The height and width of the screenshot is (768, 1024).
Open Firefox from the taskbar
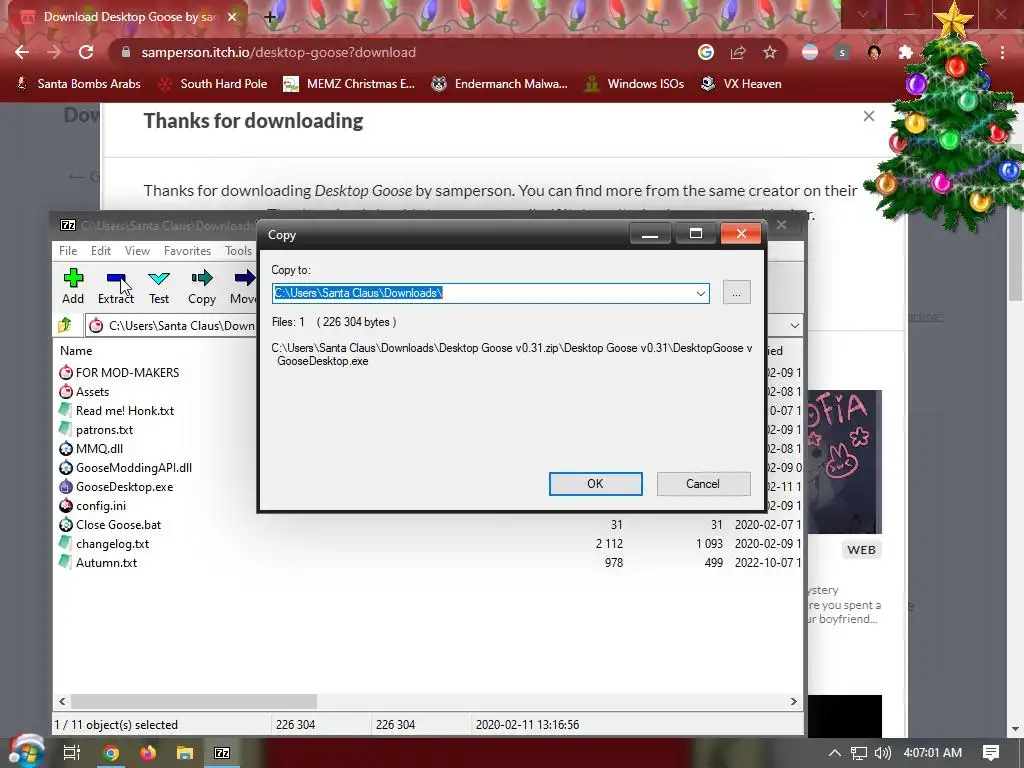(148, 753)
